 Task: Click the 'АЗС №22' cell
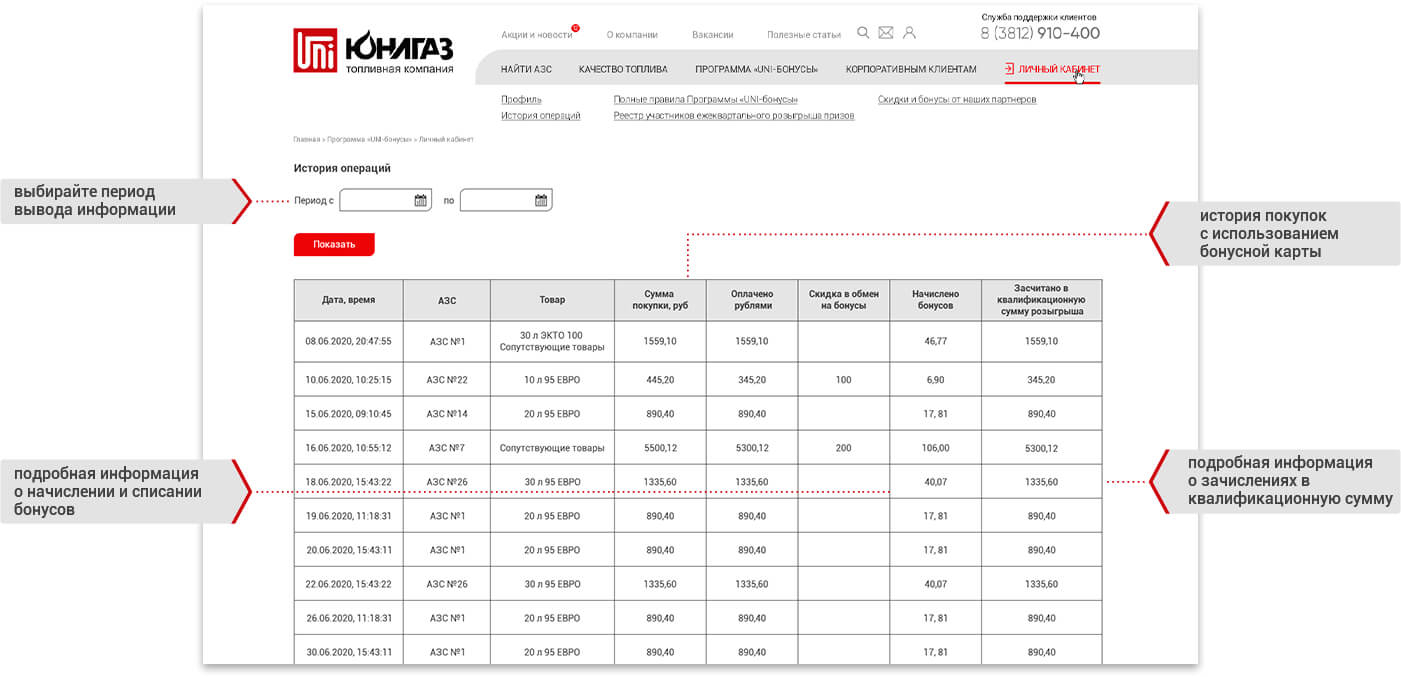point(447,380)
